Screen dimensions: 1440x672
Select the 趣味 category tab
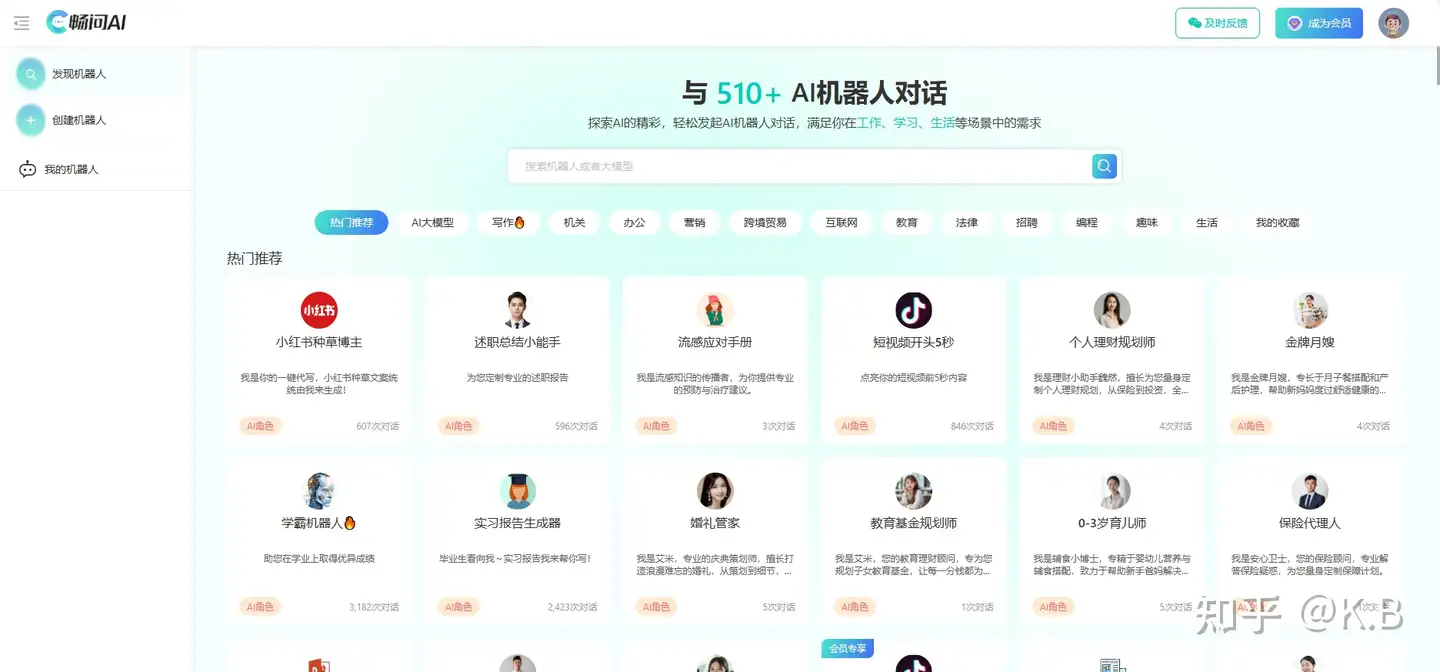click(1147, 222)
